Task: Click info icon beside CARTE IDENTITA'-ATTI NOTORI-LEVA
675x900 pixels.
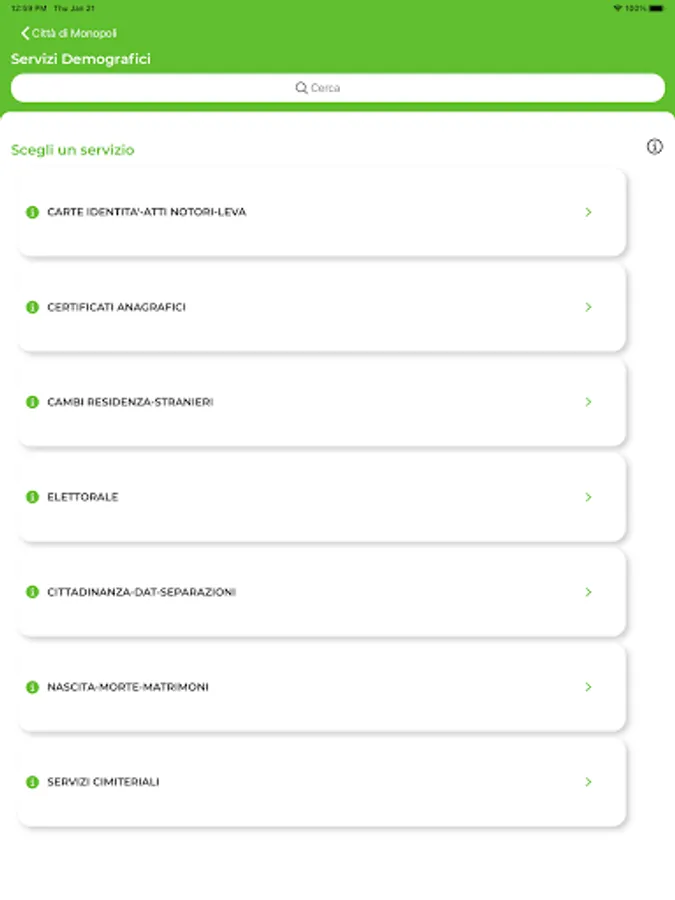Action: [32, 212]
